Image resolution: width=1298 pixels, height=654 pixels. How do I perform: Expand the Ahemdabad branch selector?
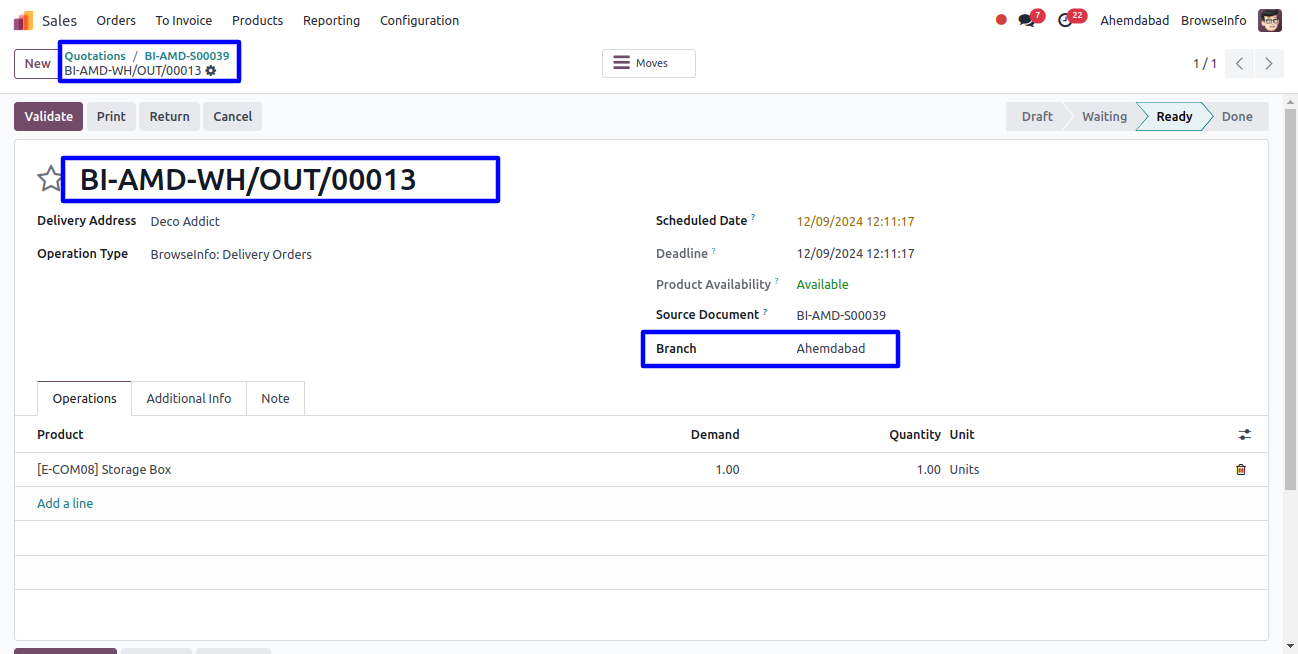pyautogui.click(x=1134, y=20)
